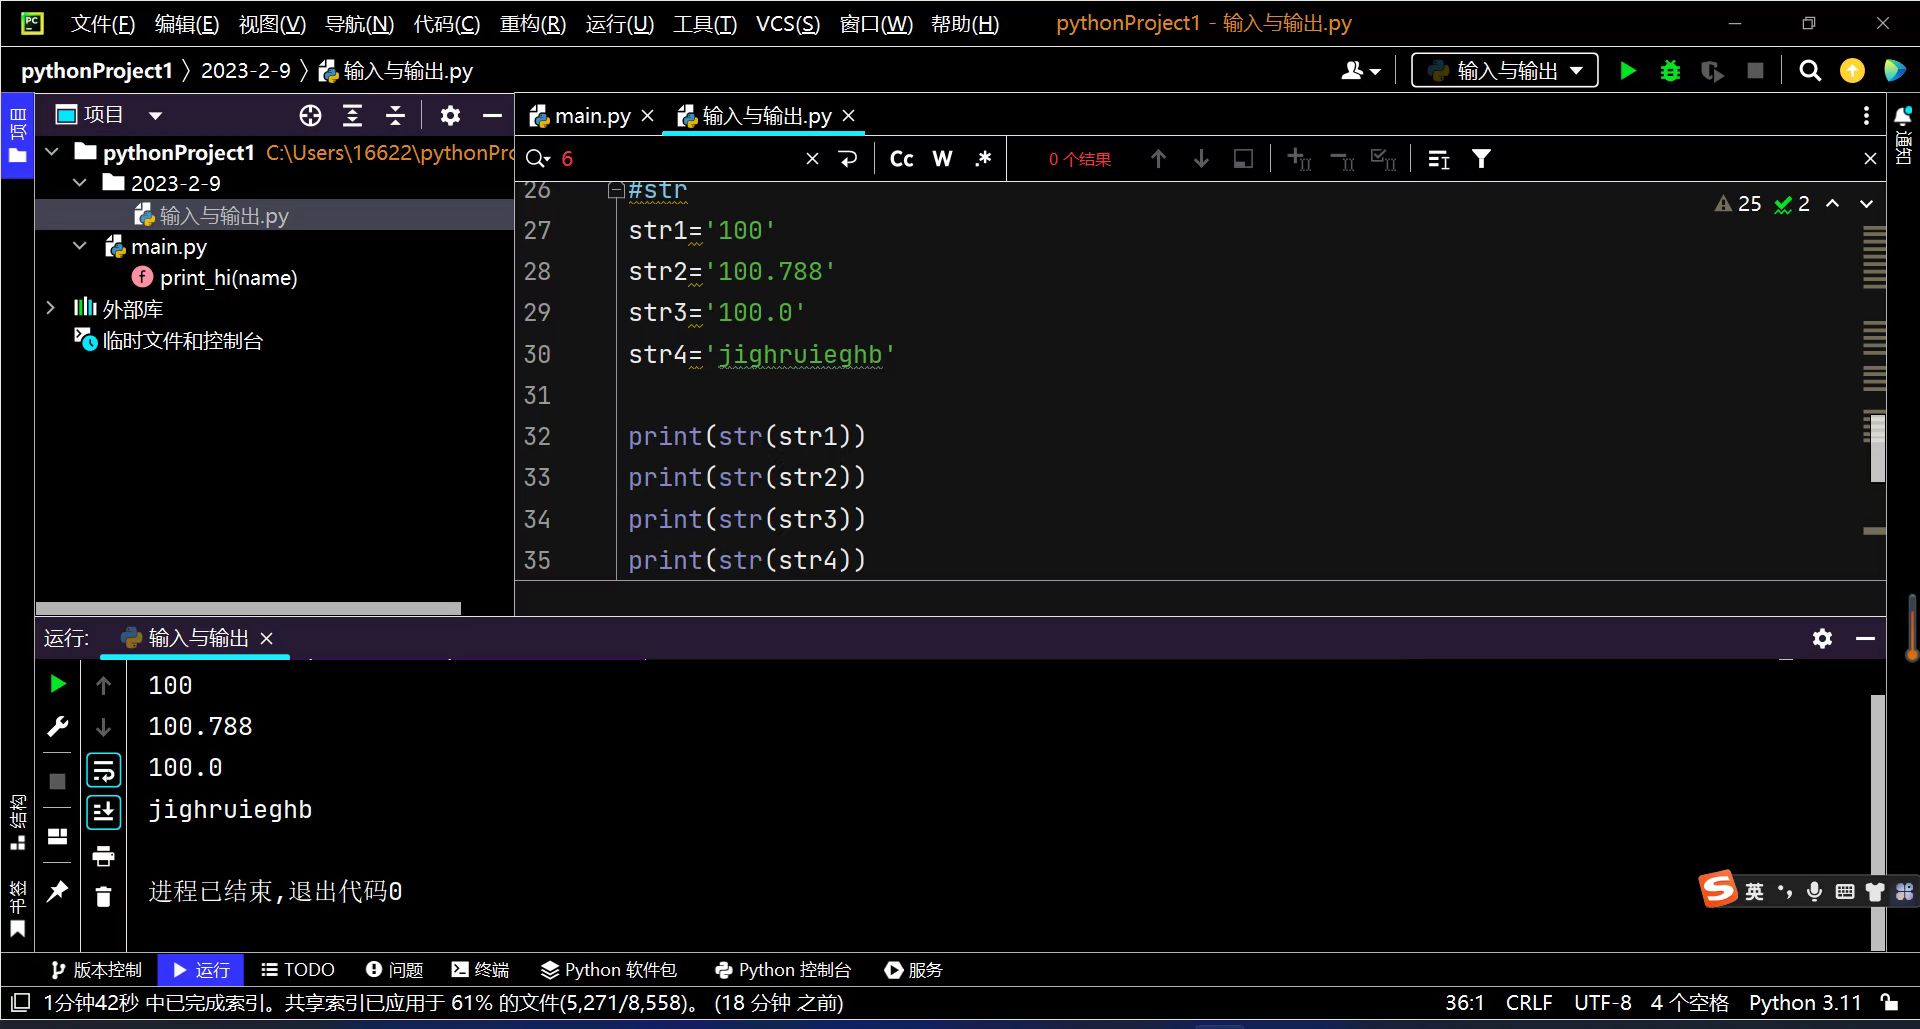Viewport: 1920px width, 1029px height.
Task: Close the editor search bar
Action: [x=1870, y=159]
